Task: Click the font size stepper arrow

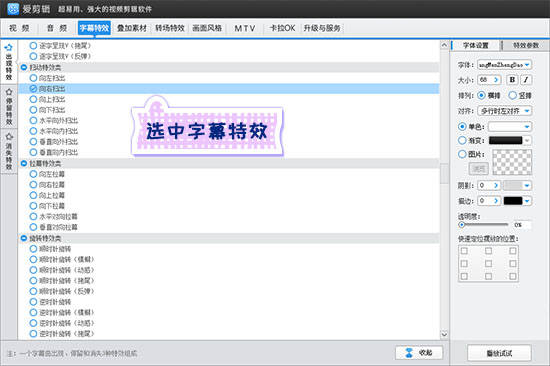Action: [496, 80]
